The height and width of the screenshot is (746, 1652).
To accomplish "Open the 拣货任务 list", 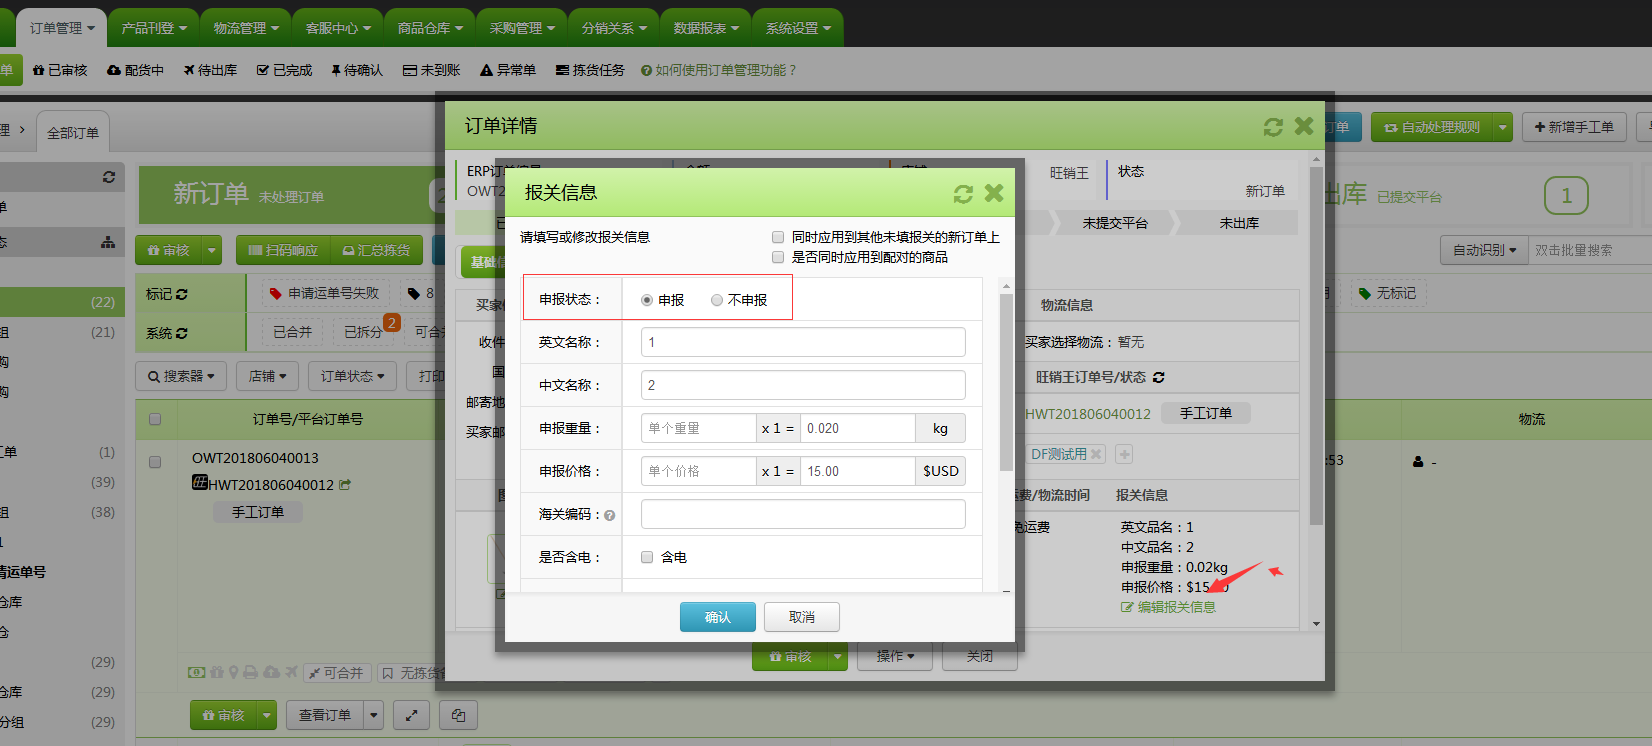I will coord(590,70).
